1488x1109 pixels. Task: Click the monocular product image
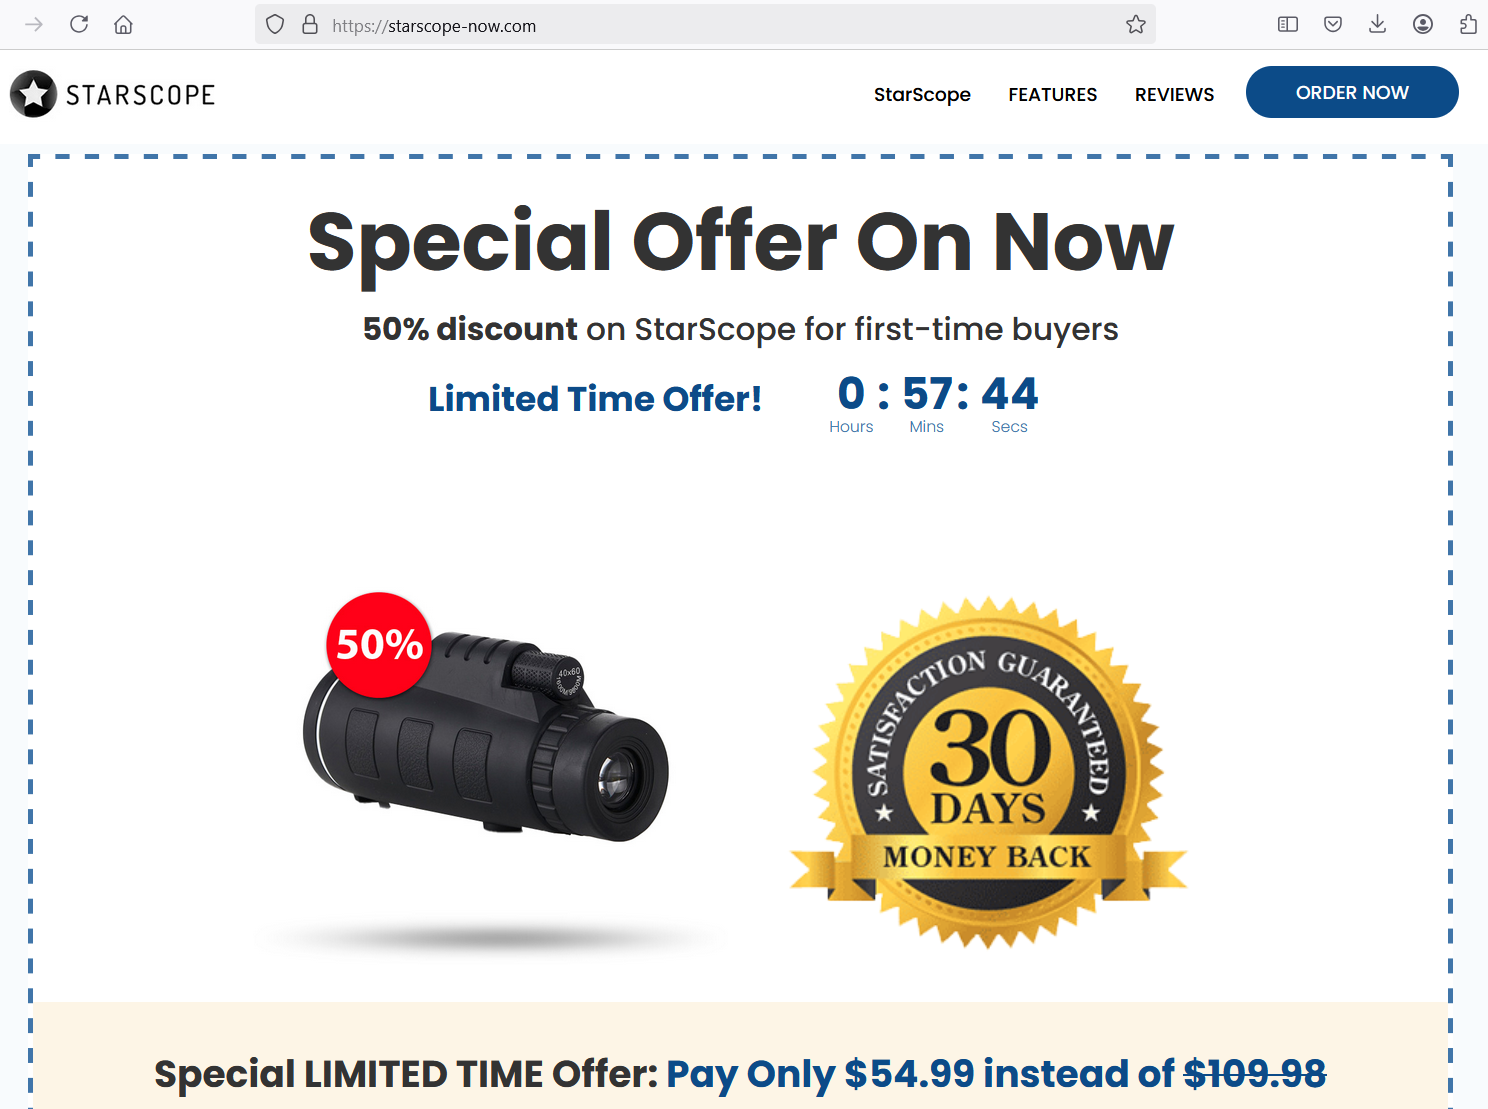[x=486, y=737]
